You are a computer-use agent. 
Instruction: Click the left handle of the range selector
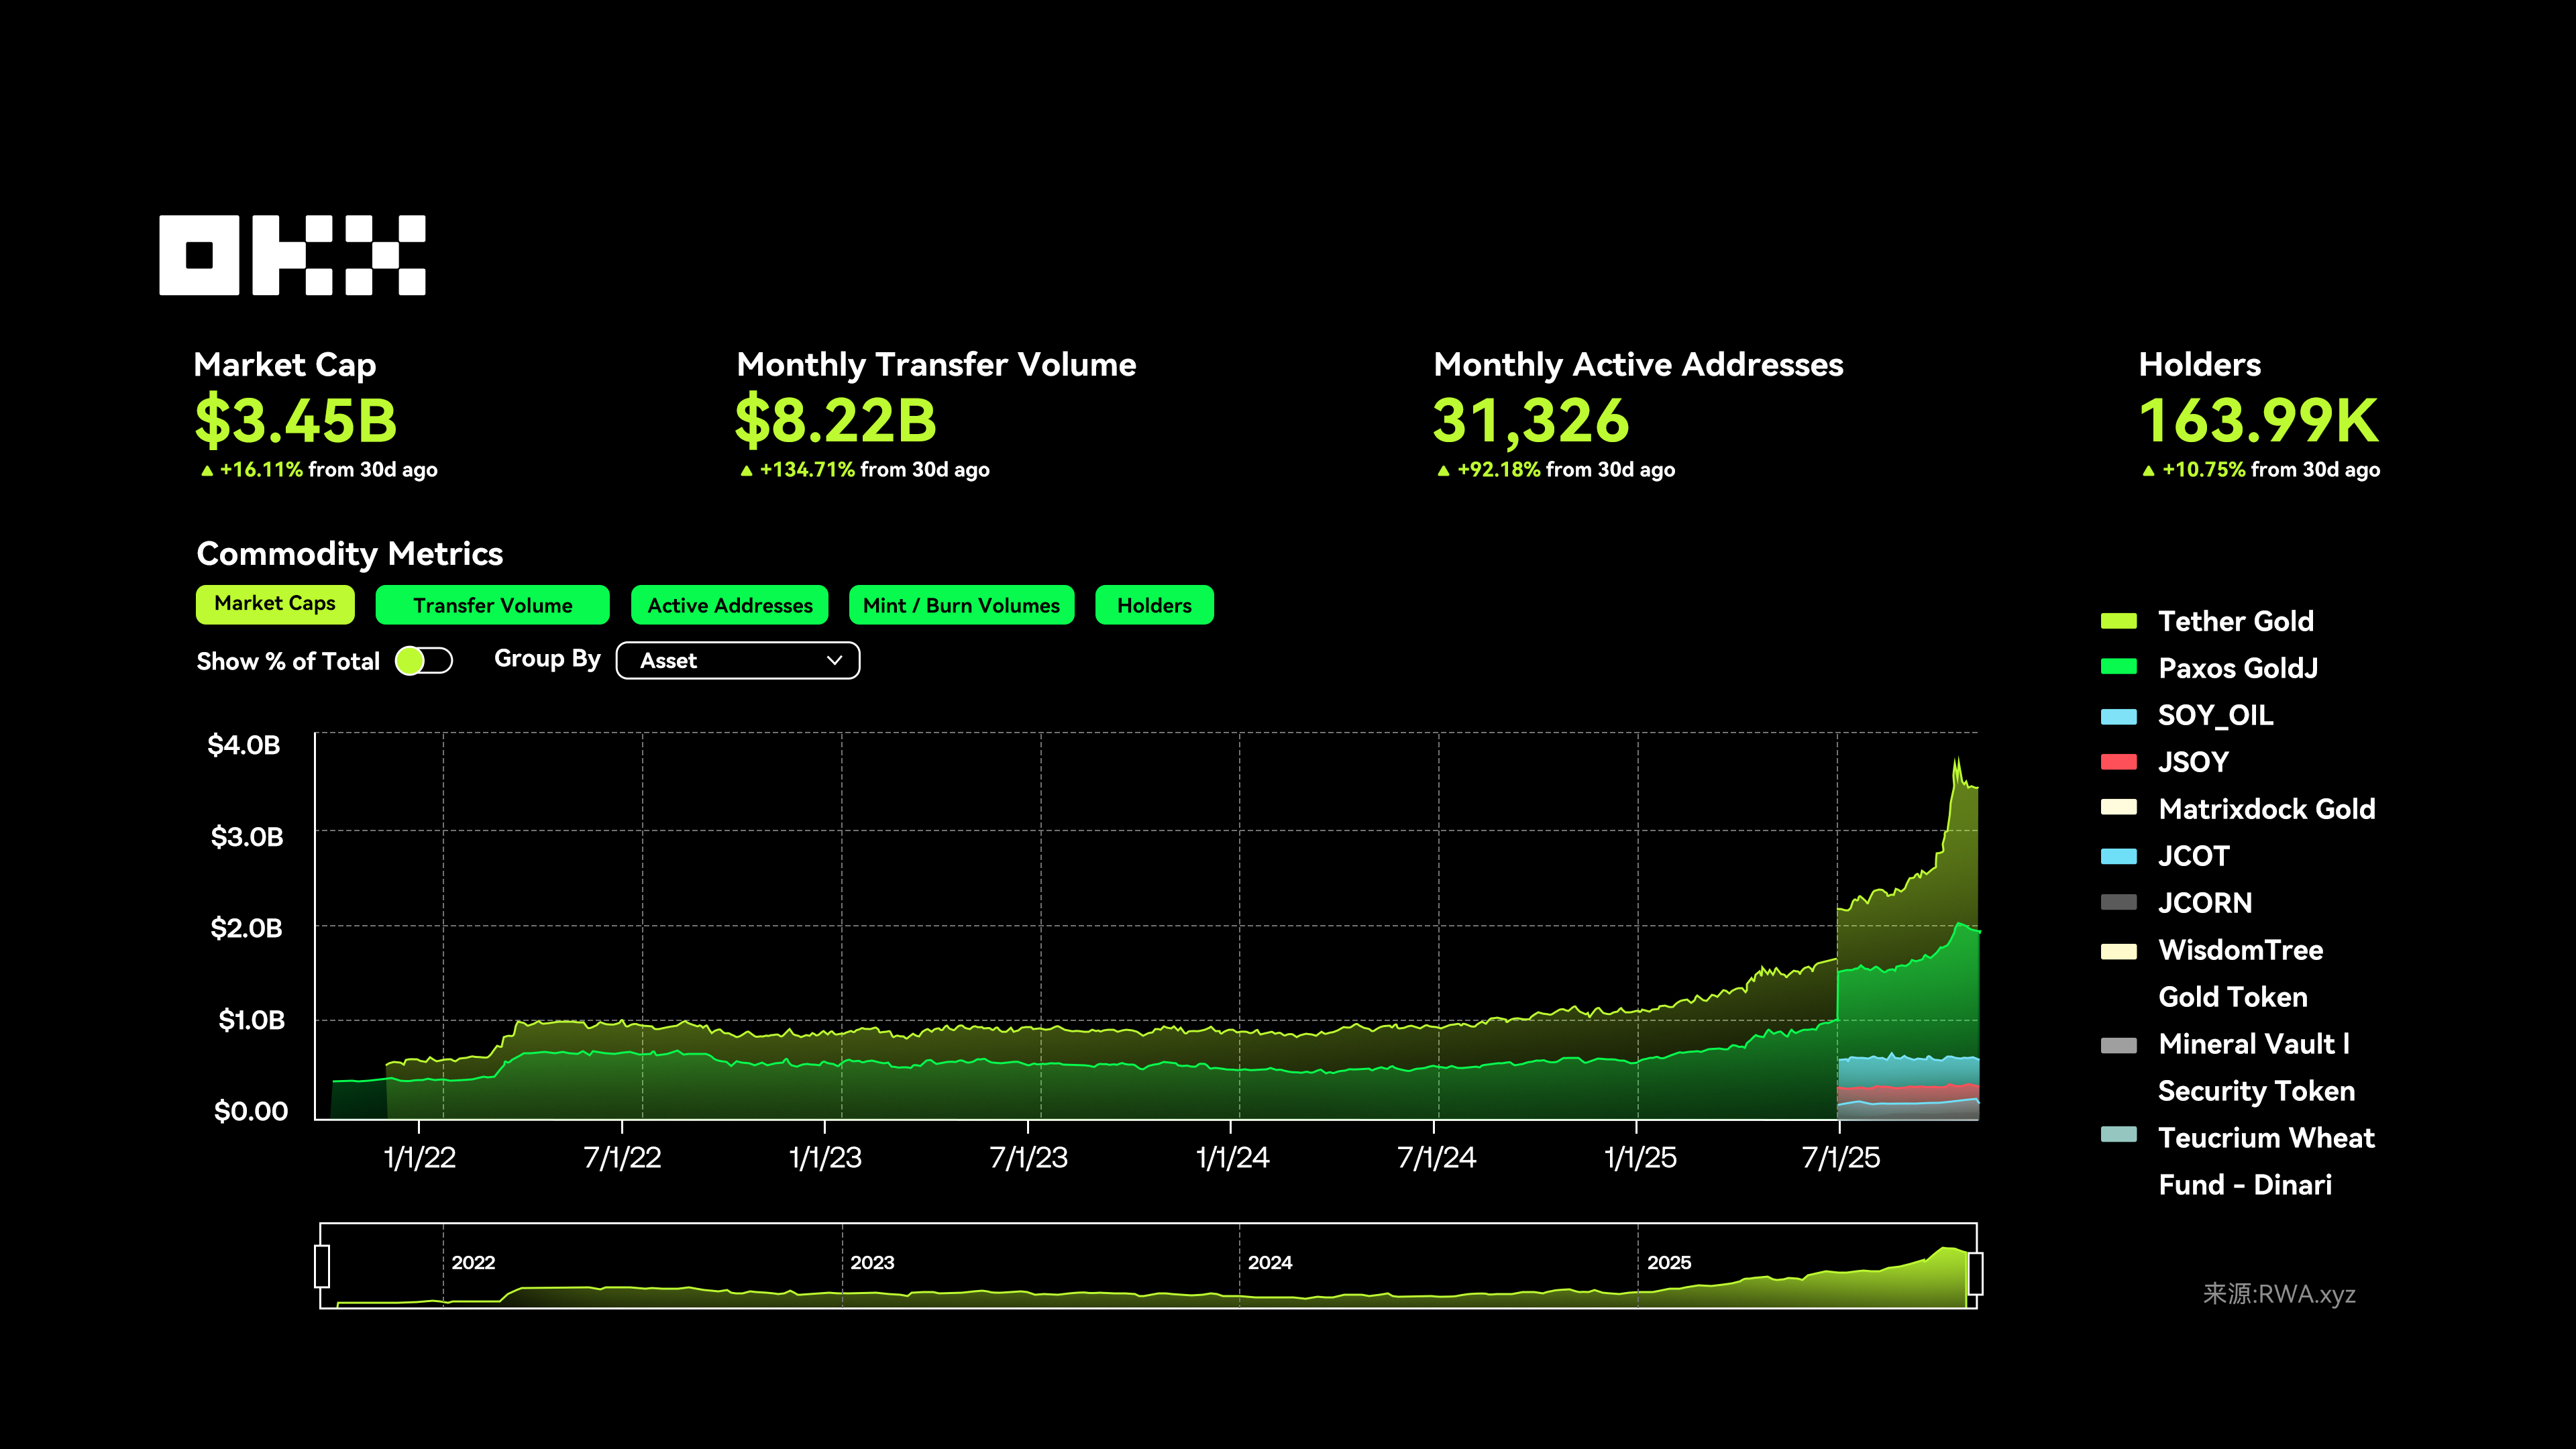322,1266
